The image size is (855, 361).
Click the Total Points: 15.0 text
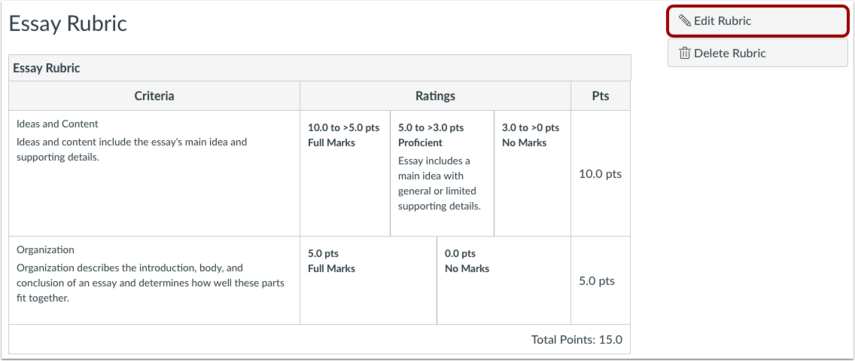click(x=577, y=340)
